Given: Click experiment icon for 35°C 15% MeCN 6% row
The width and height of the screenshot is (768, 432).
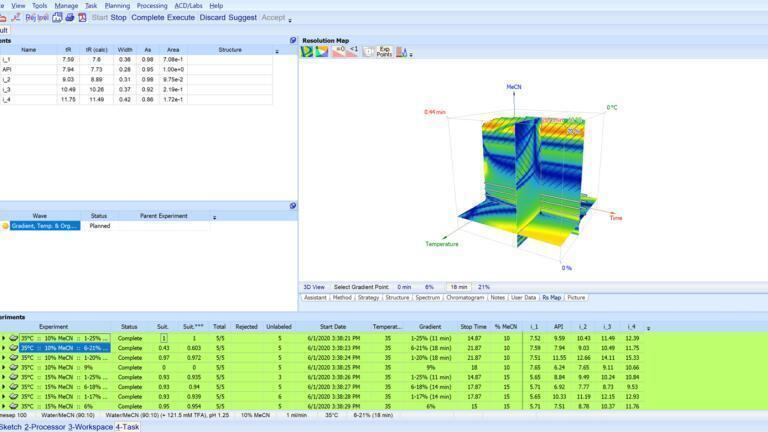Looking at the screenshot, I should pos(14,406).
